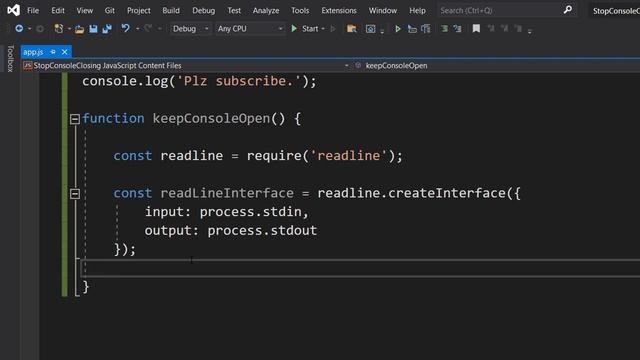Screen dimensions: 640x360
Task: Click the Save All icon
Action: pyautogui.click(x=107, y=29)
